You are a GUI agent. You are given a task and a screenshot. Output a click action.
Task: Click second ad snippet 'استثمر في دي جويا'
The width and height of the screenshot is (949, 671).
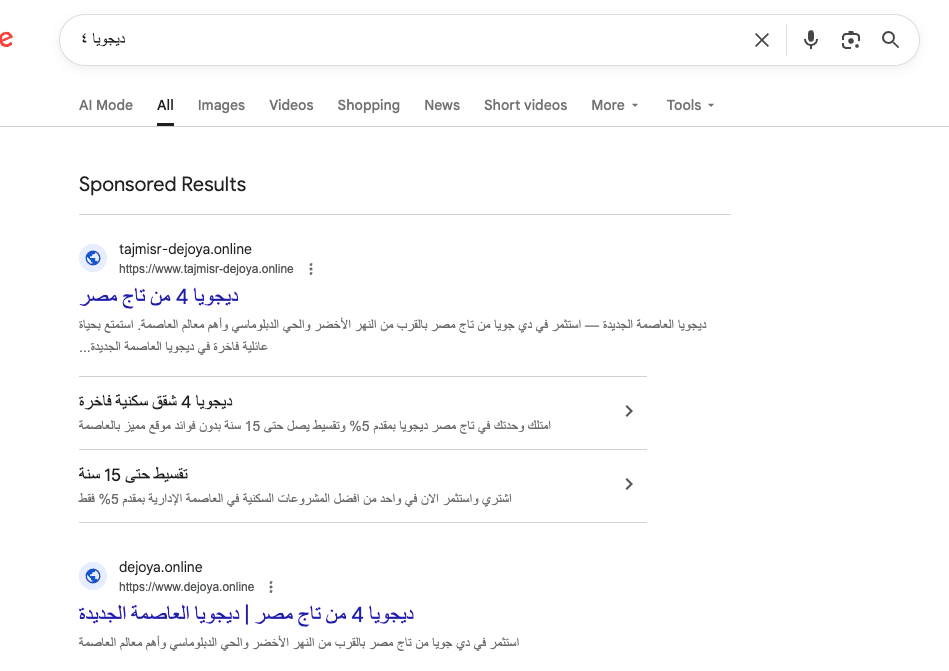[x=299, y=643]
